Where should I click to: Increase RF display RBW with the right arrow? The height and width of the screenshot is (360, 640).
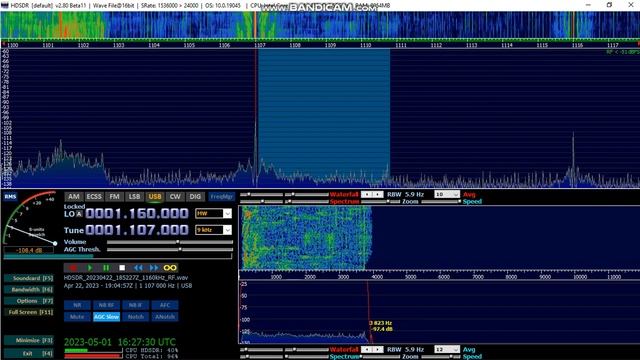coord(378,194)
